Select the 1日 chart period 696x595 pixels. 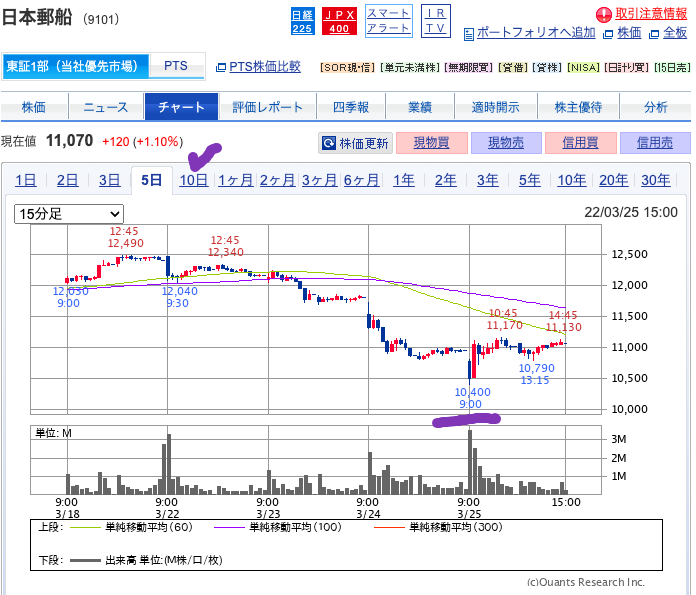[x=26, y=180]
